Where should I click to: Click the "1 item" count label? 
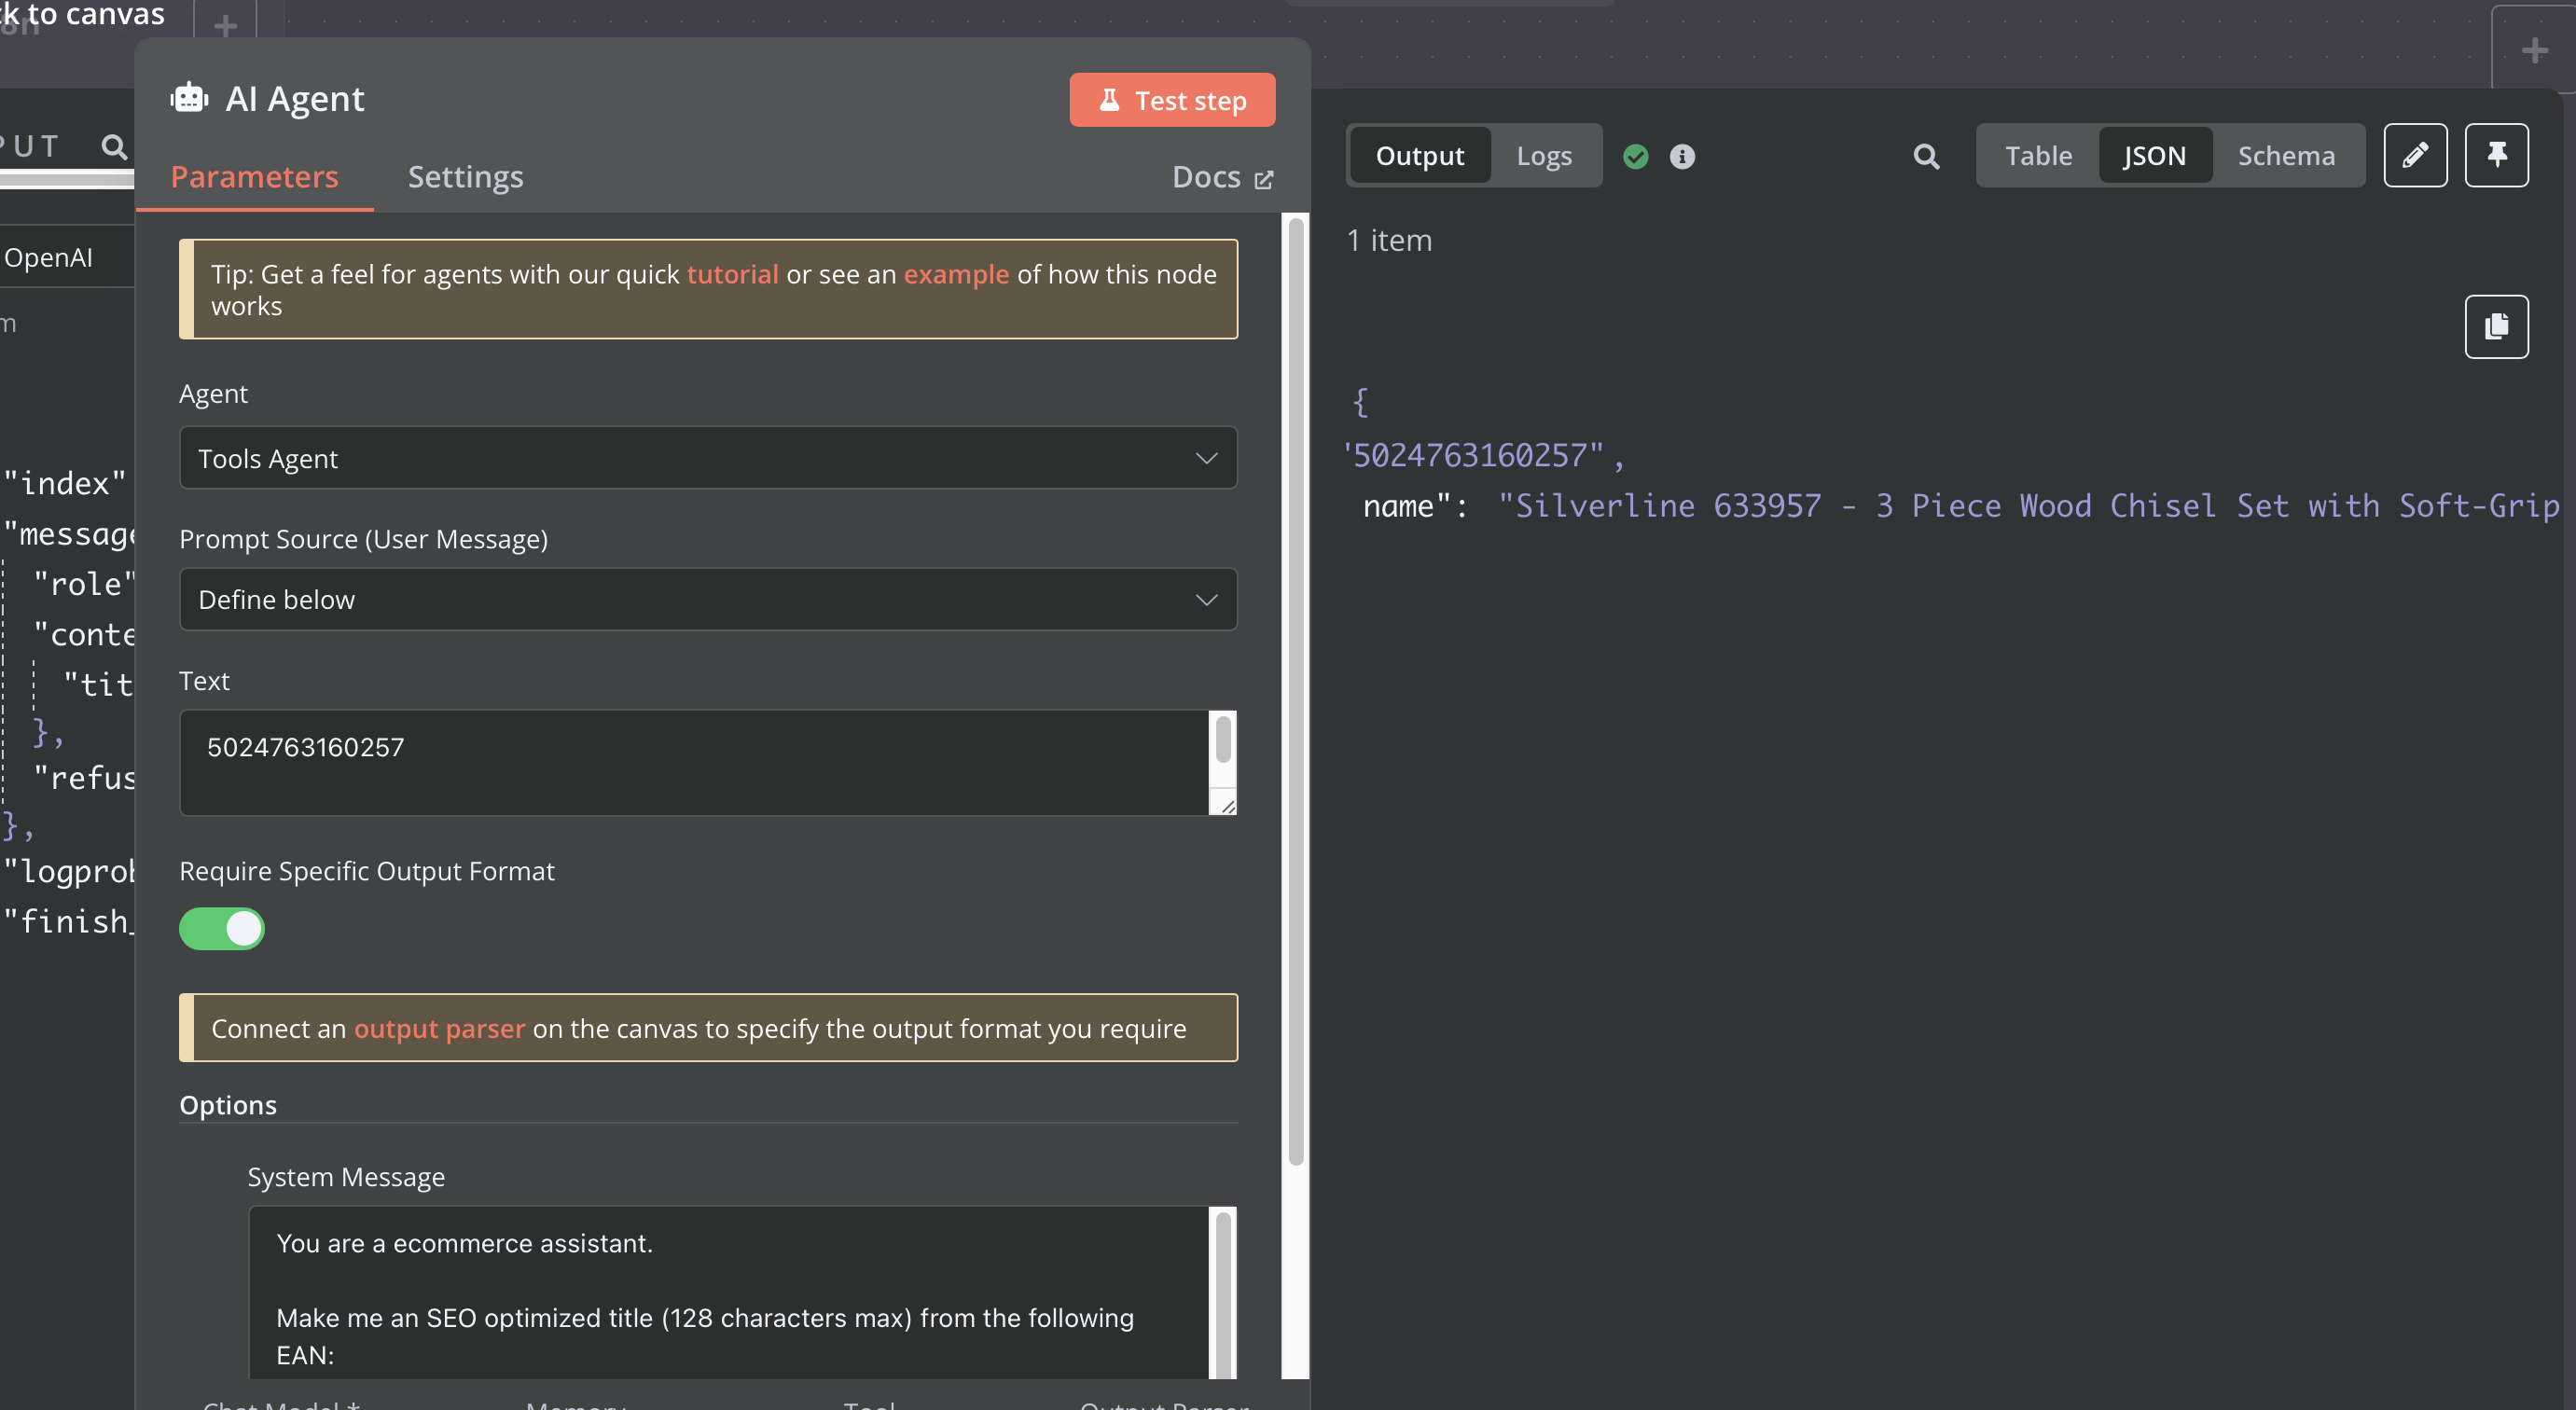[x=1389, y=240]
